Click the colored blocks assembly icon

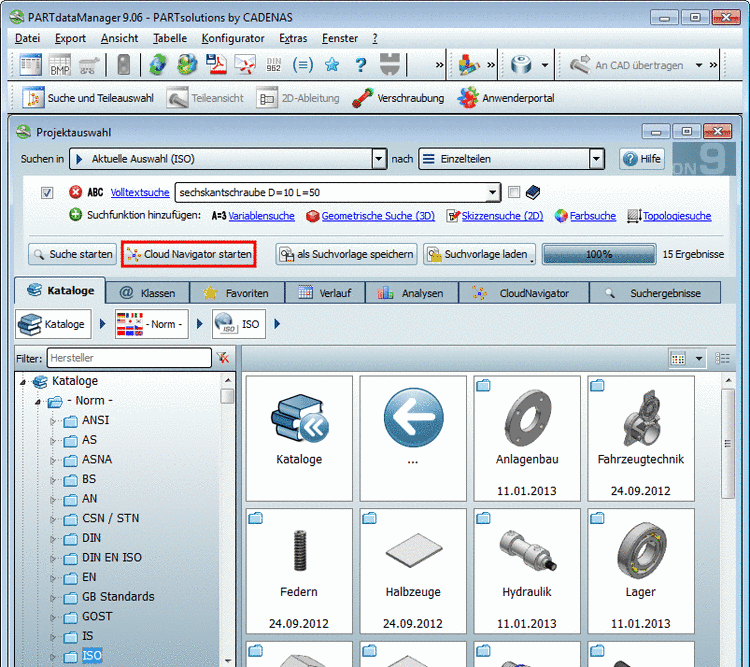(468, 65)
